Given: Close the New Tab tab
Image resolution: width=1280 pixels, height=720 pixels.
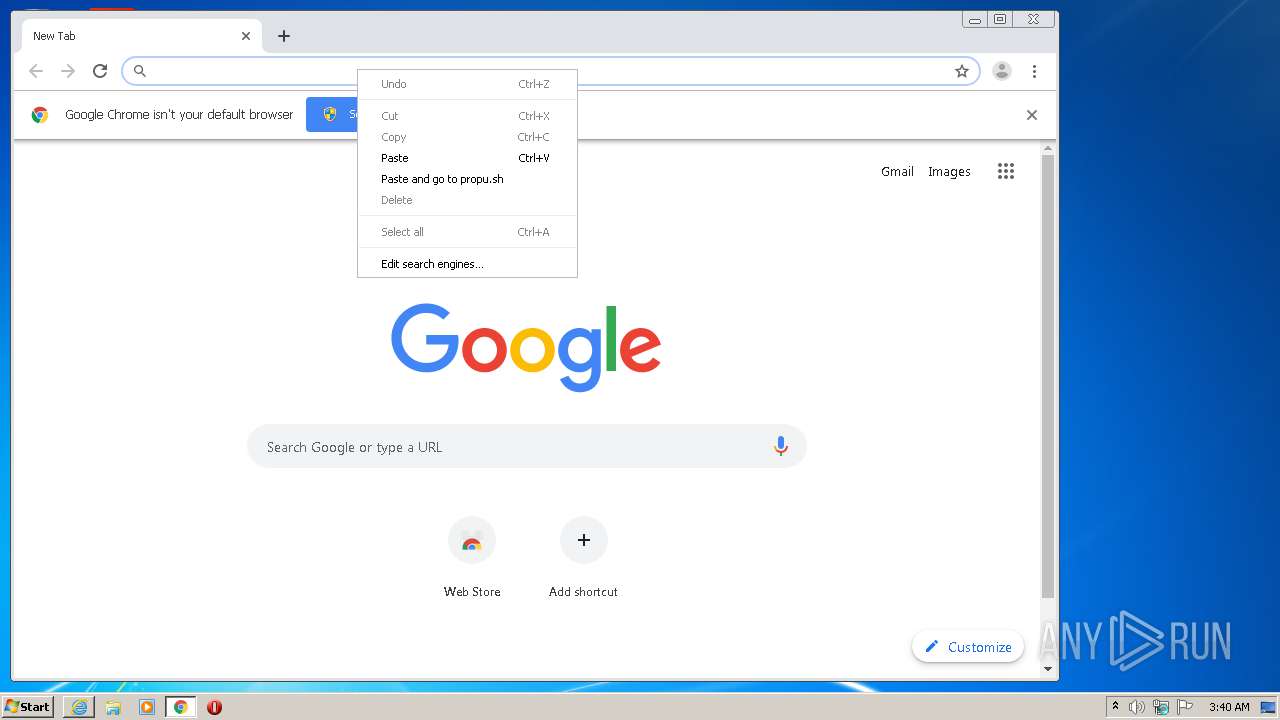Looking at the screenshot, I should 246,36.
